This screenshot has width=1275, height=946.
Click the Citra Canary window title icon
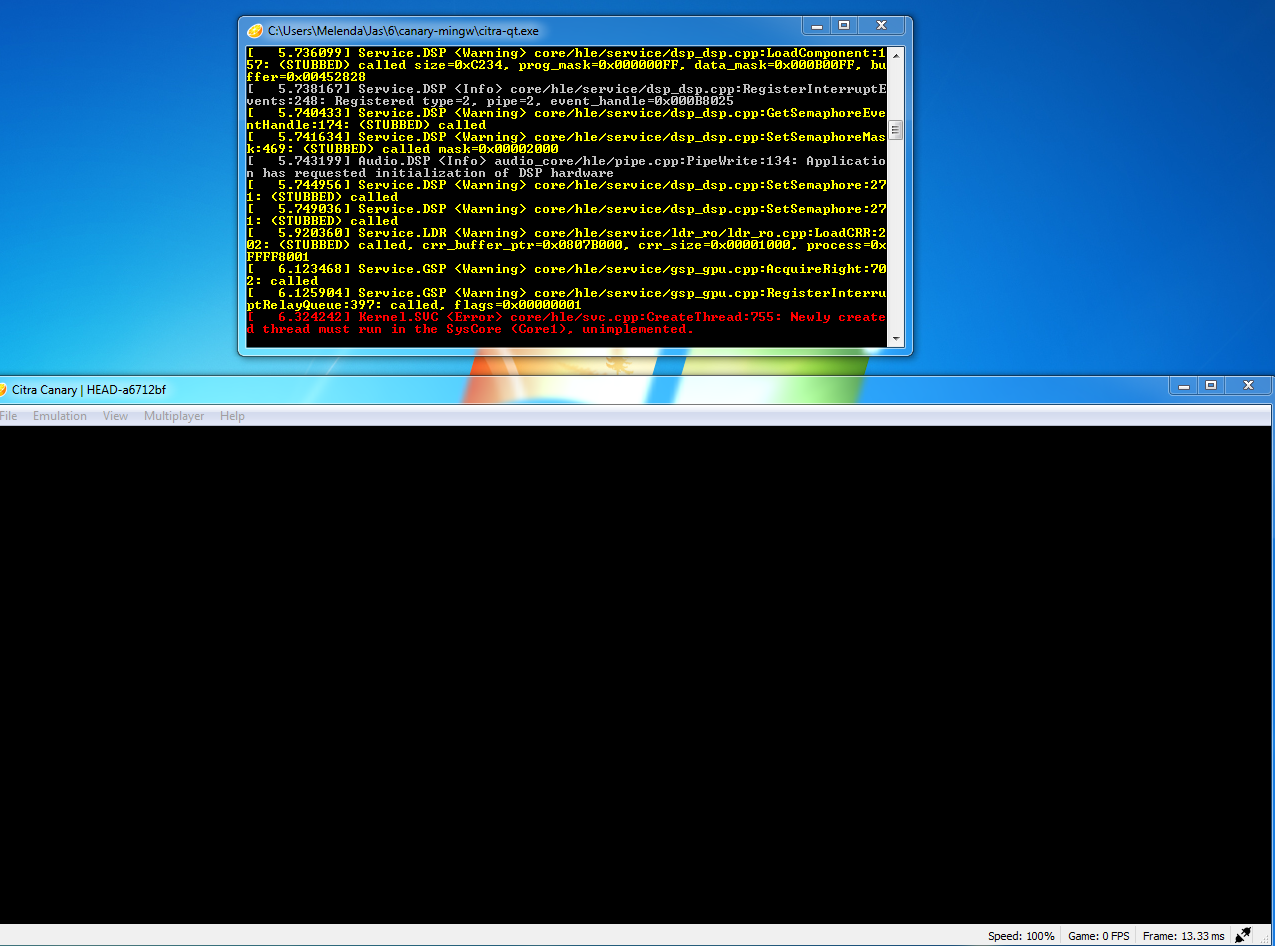[x=3, y=389]
